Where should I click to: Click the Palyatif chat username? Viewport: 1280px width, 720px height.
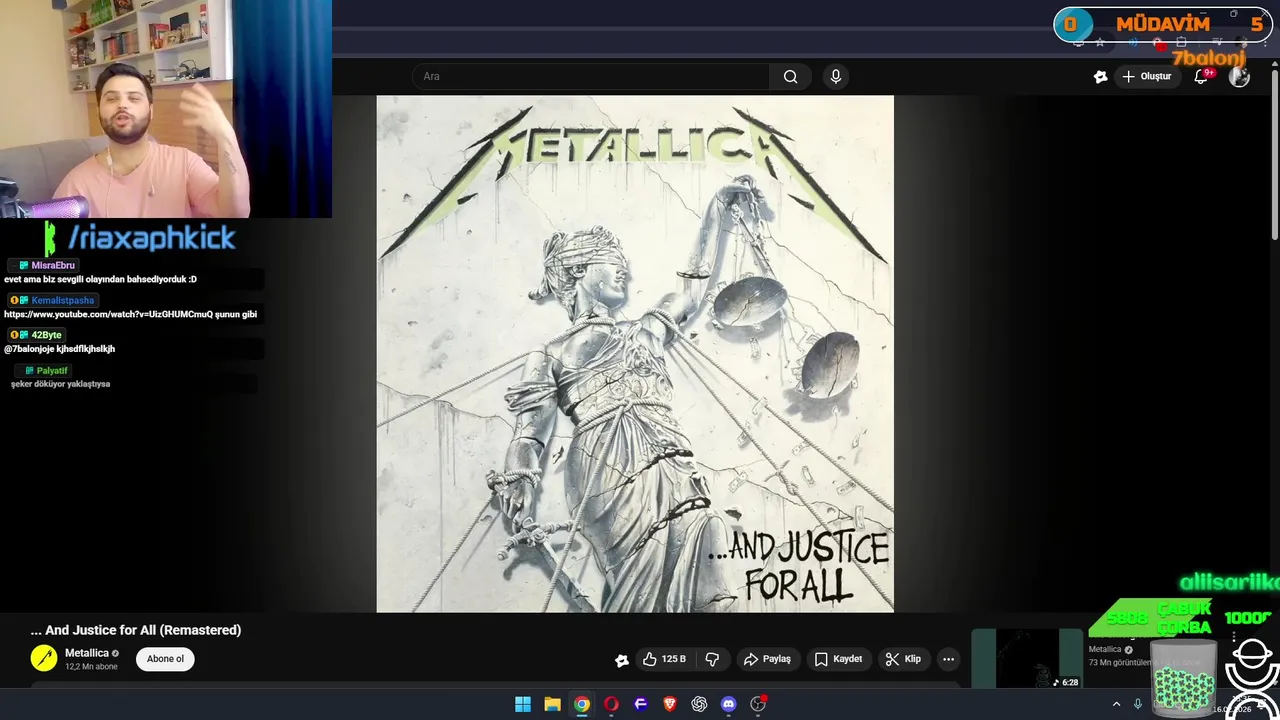click(x=52, y=371)
